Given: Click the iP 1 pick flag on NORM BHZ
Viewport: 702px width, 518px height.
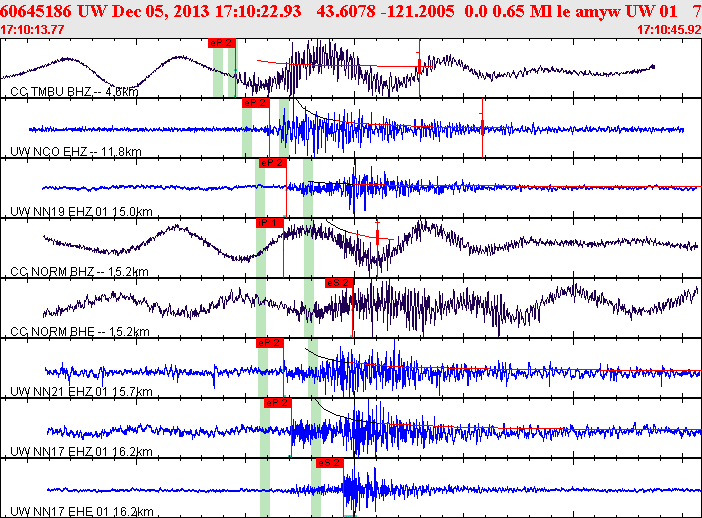Looking at the screenshot, I should 270,223.
